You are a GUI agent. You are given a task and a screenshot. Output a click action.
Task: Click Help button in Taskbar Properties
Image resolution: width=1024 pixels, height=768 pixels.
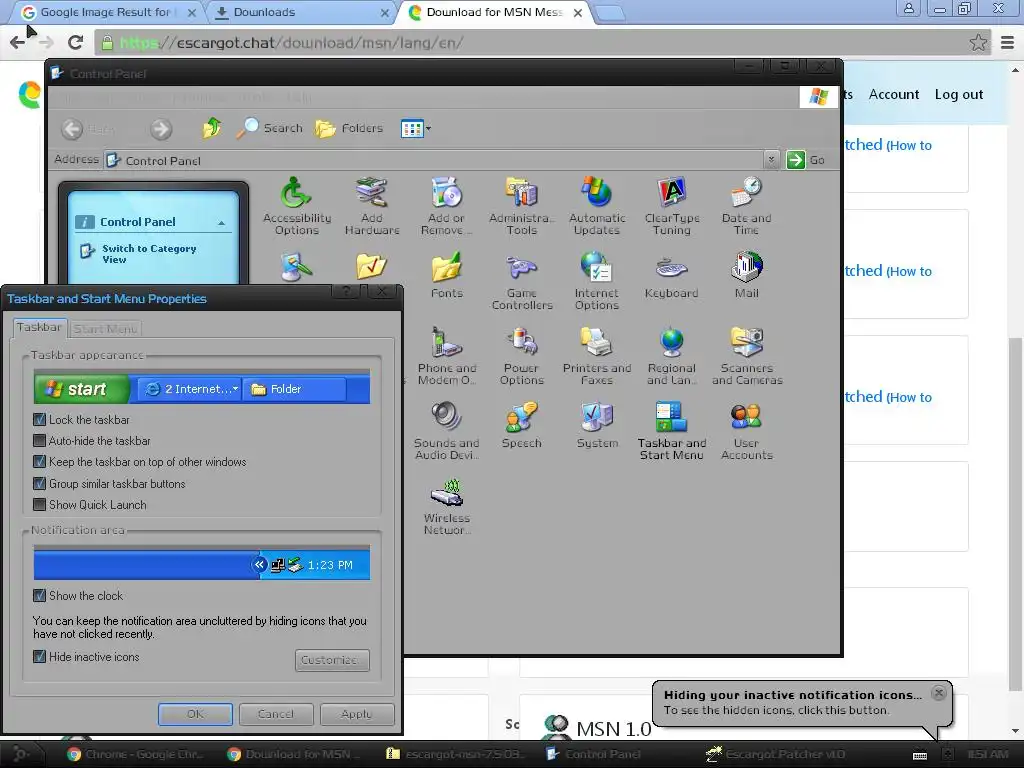(347, 291)
